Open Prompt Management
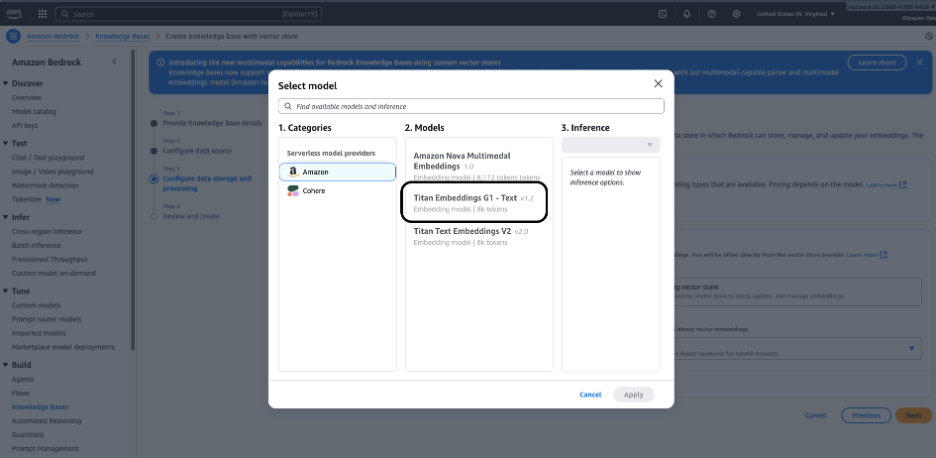 45,448
